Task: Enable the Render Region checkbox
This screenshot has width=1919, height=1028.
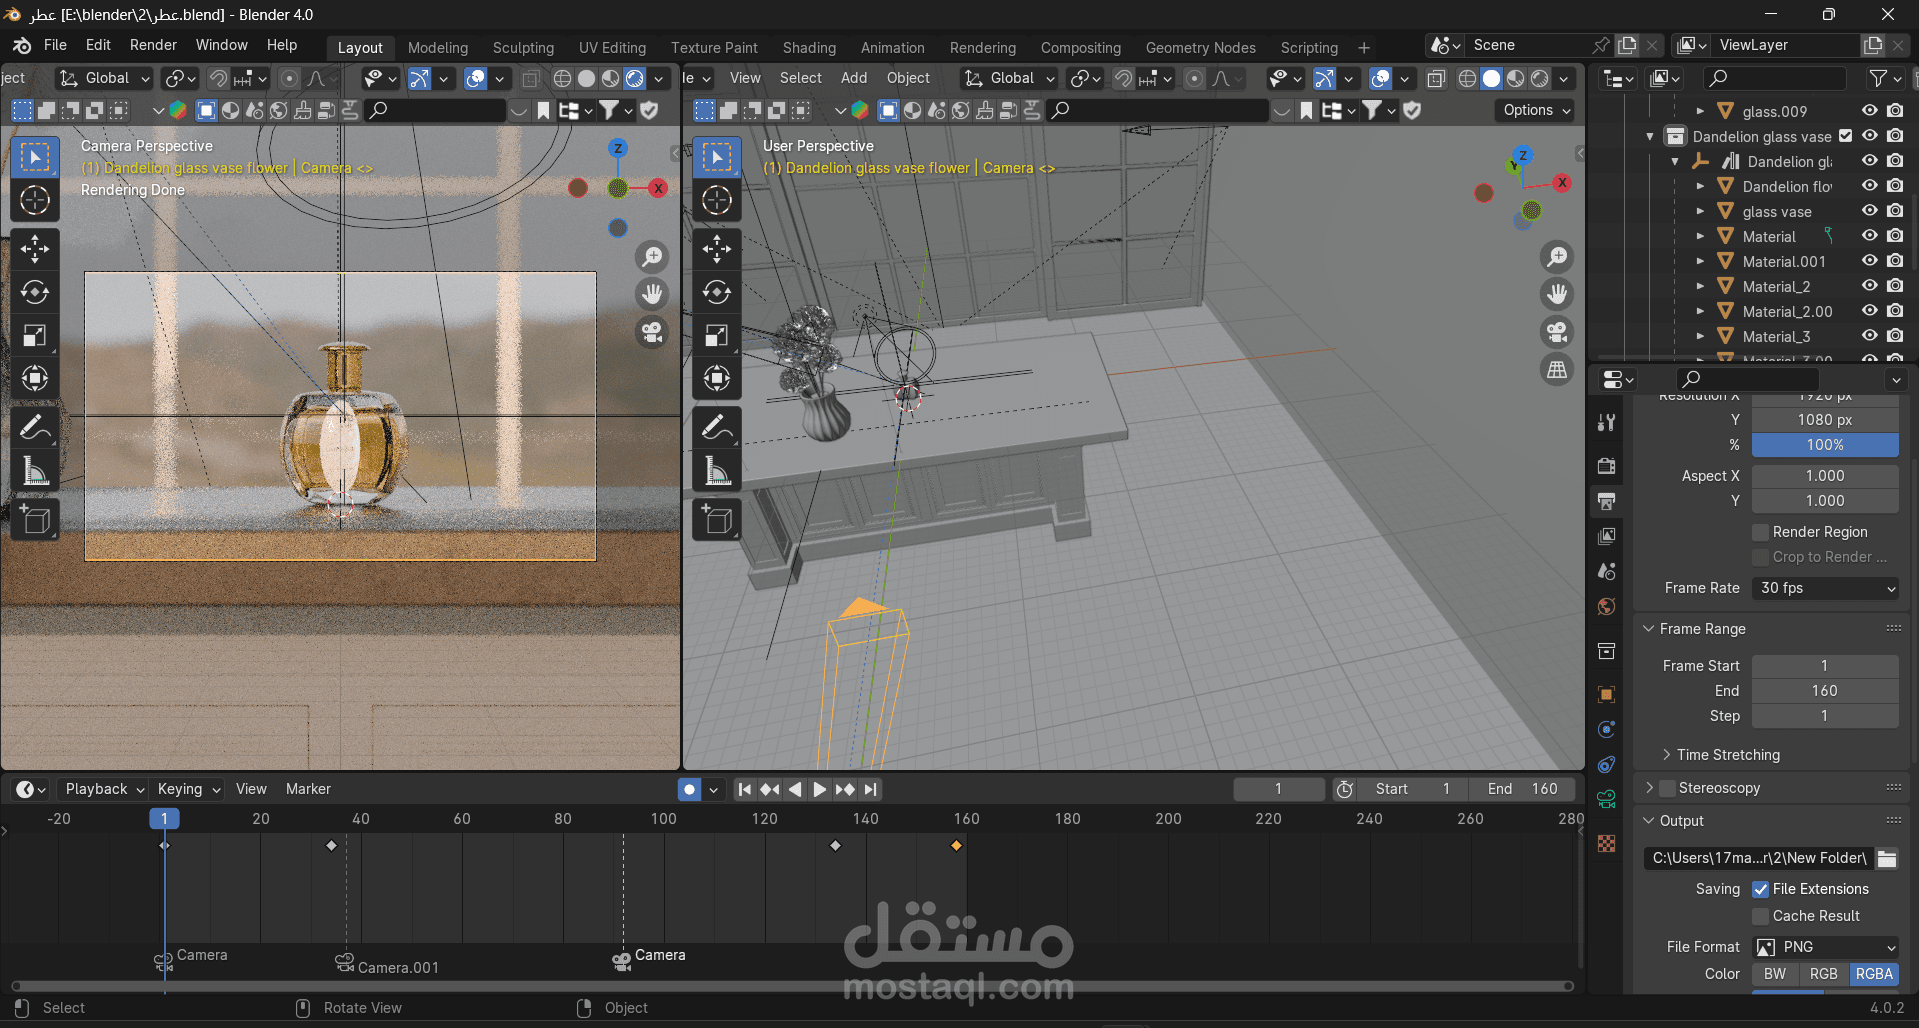Action: tap(1761, 532)
